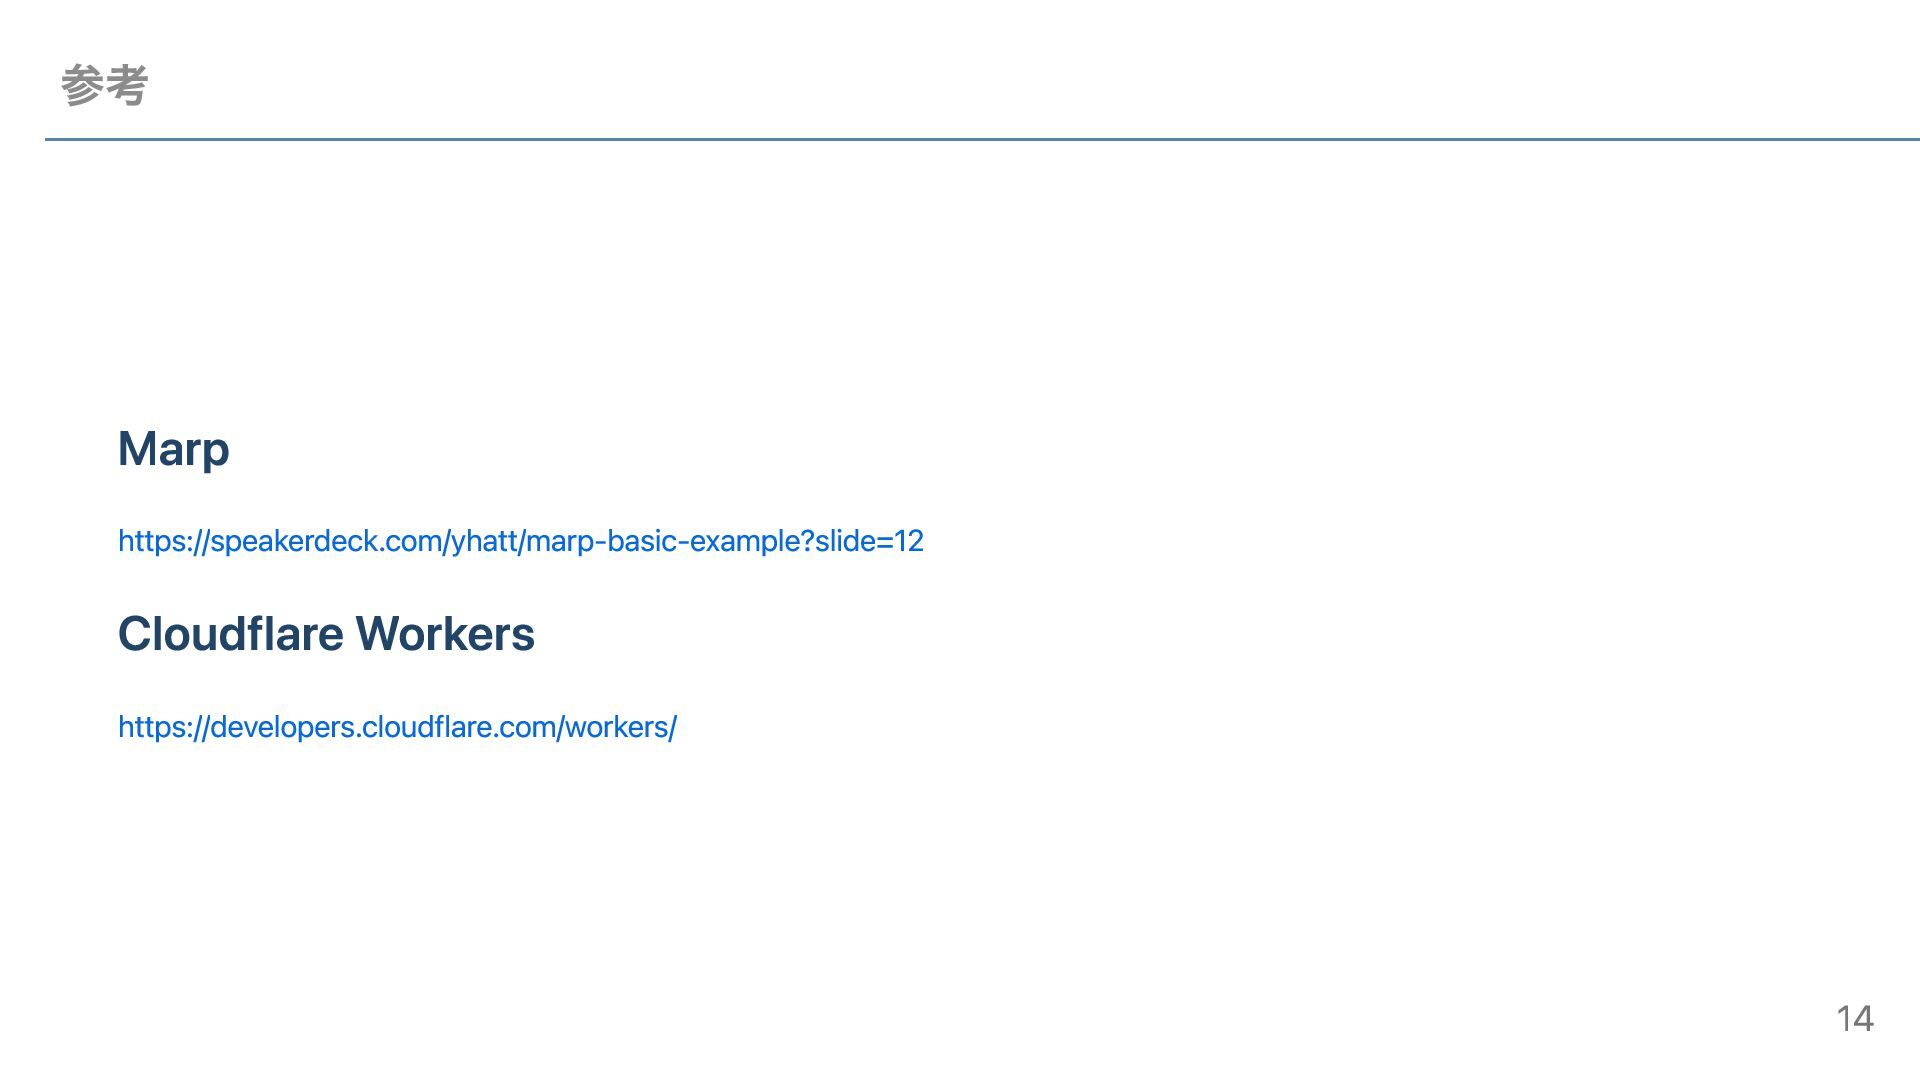Open the developers.cloudflare.com workers link
Image resolution: width=1920 pixels, height=1080 pixels.
397,727
